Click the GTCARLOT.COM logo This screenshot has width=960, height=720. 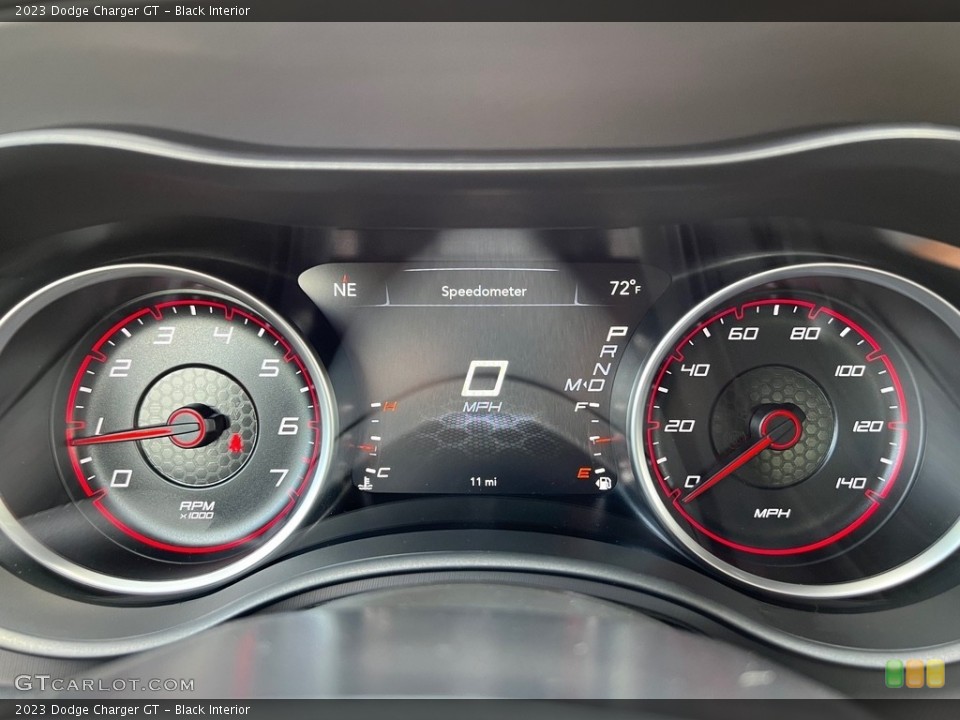click(104, 683)
